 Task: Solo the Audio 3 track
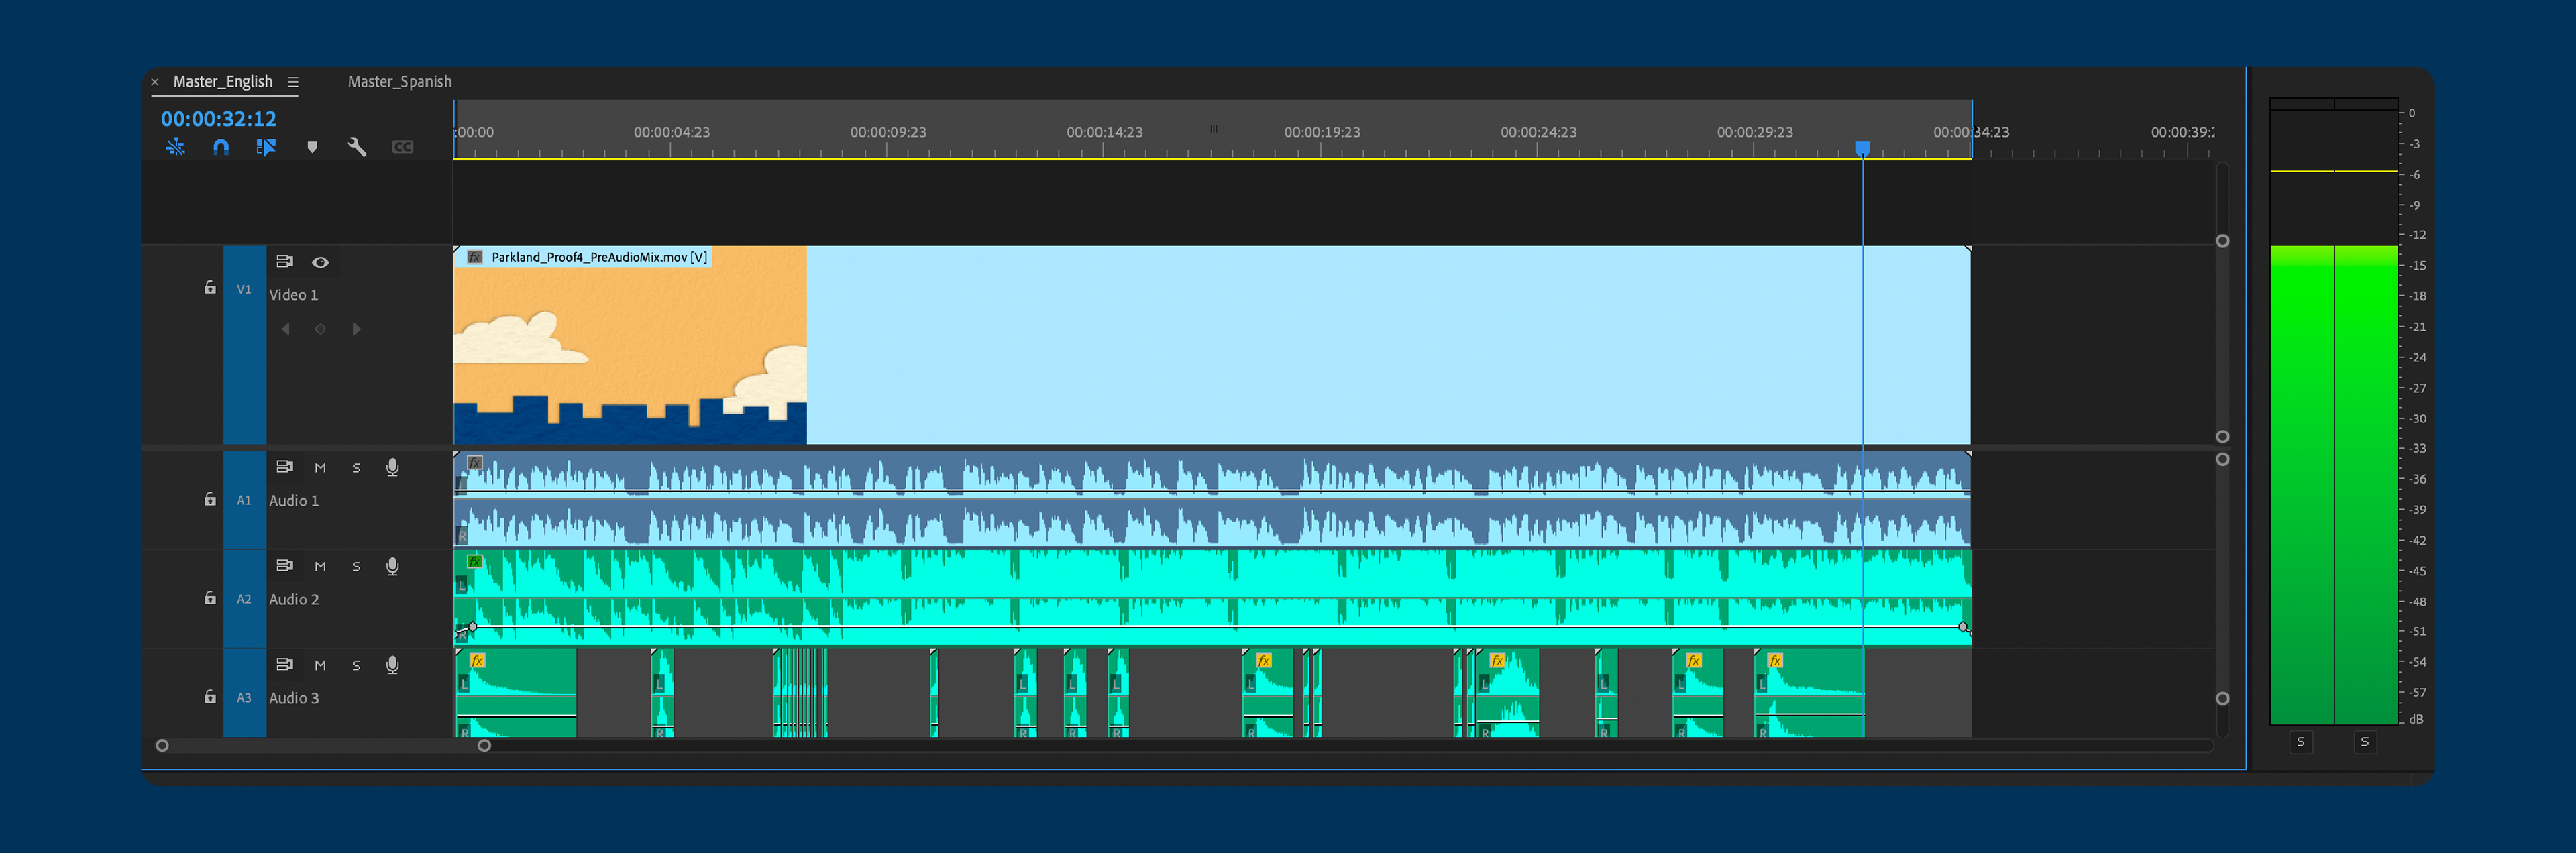[x=356, y=666]
